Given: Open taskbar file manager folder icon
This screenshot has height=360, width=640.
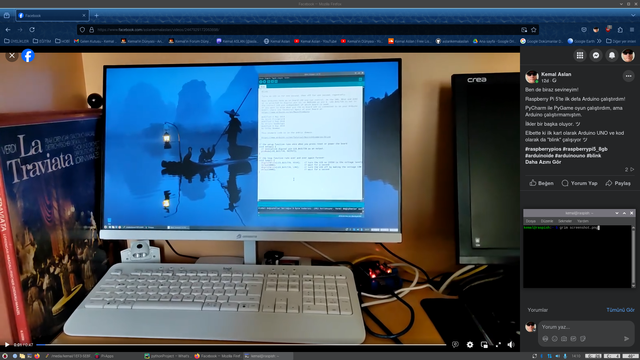Looking at the screenshot, I should point(22,356).
